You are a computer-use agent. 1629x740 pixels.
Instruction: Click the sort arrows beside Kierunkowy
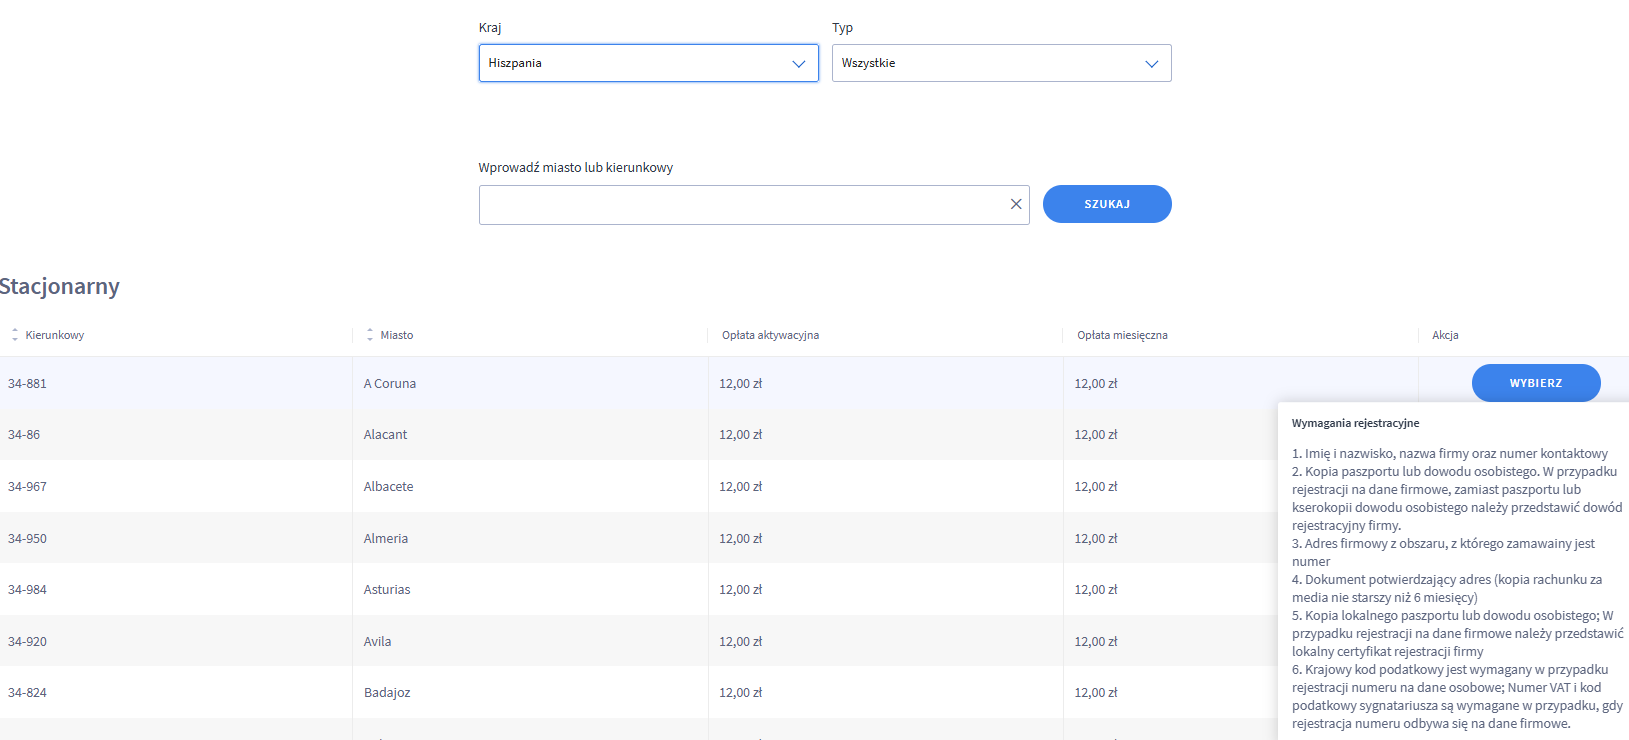coord(15,335)
